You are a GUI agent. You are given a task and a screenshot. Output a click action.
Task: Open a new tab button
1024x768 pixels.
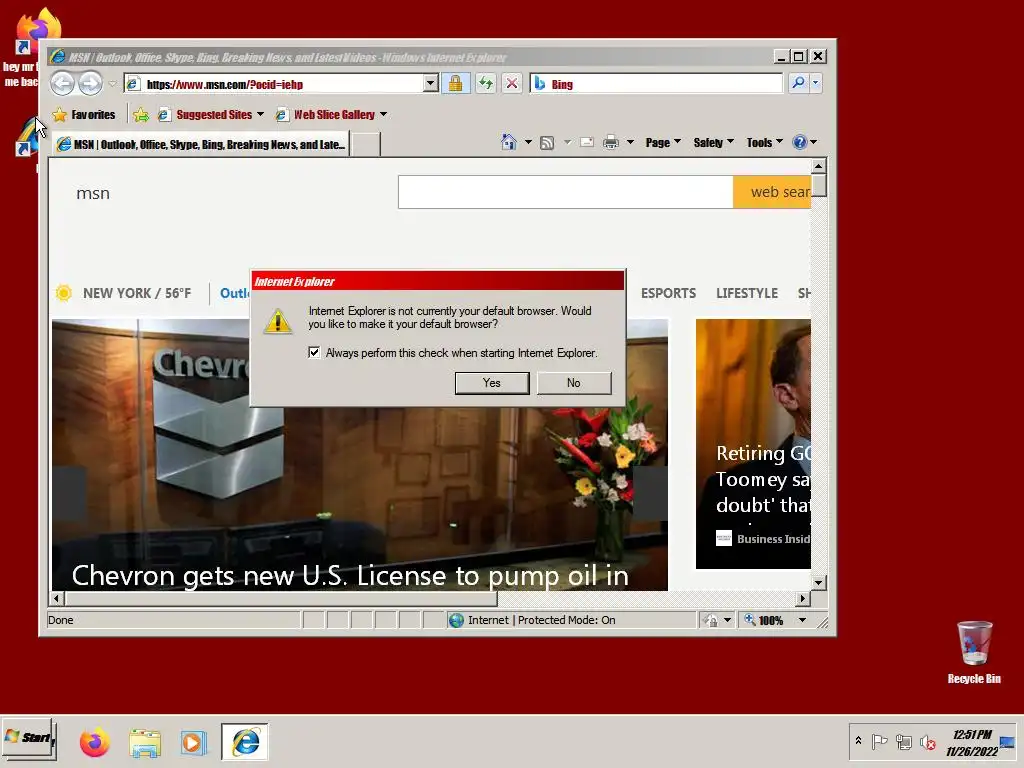(366, 144)
